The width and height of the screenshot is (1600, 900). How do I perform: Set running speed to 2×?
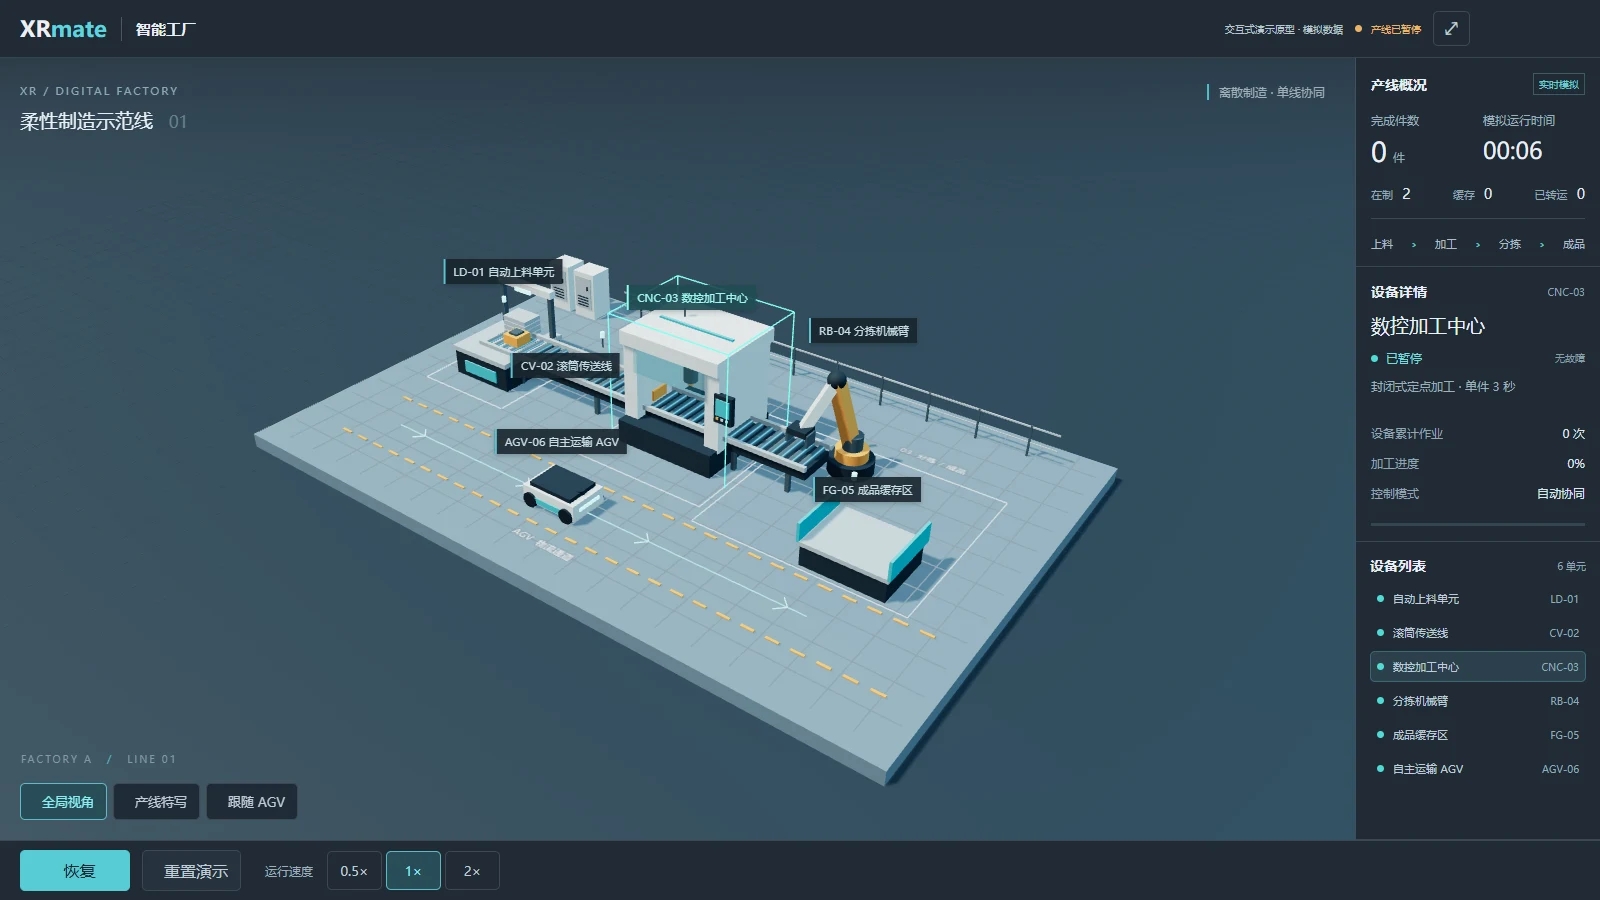tap(472, 871)
